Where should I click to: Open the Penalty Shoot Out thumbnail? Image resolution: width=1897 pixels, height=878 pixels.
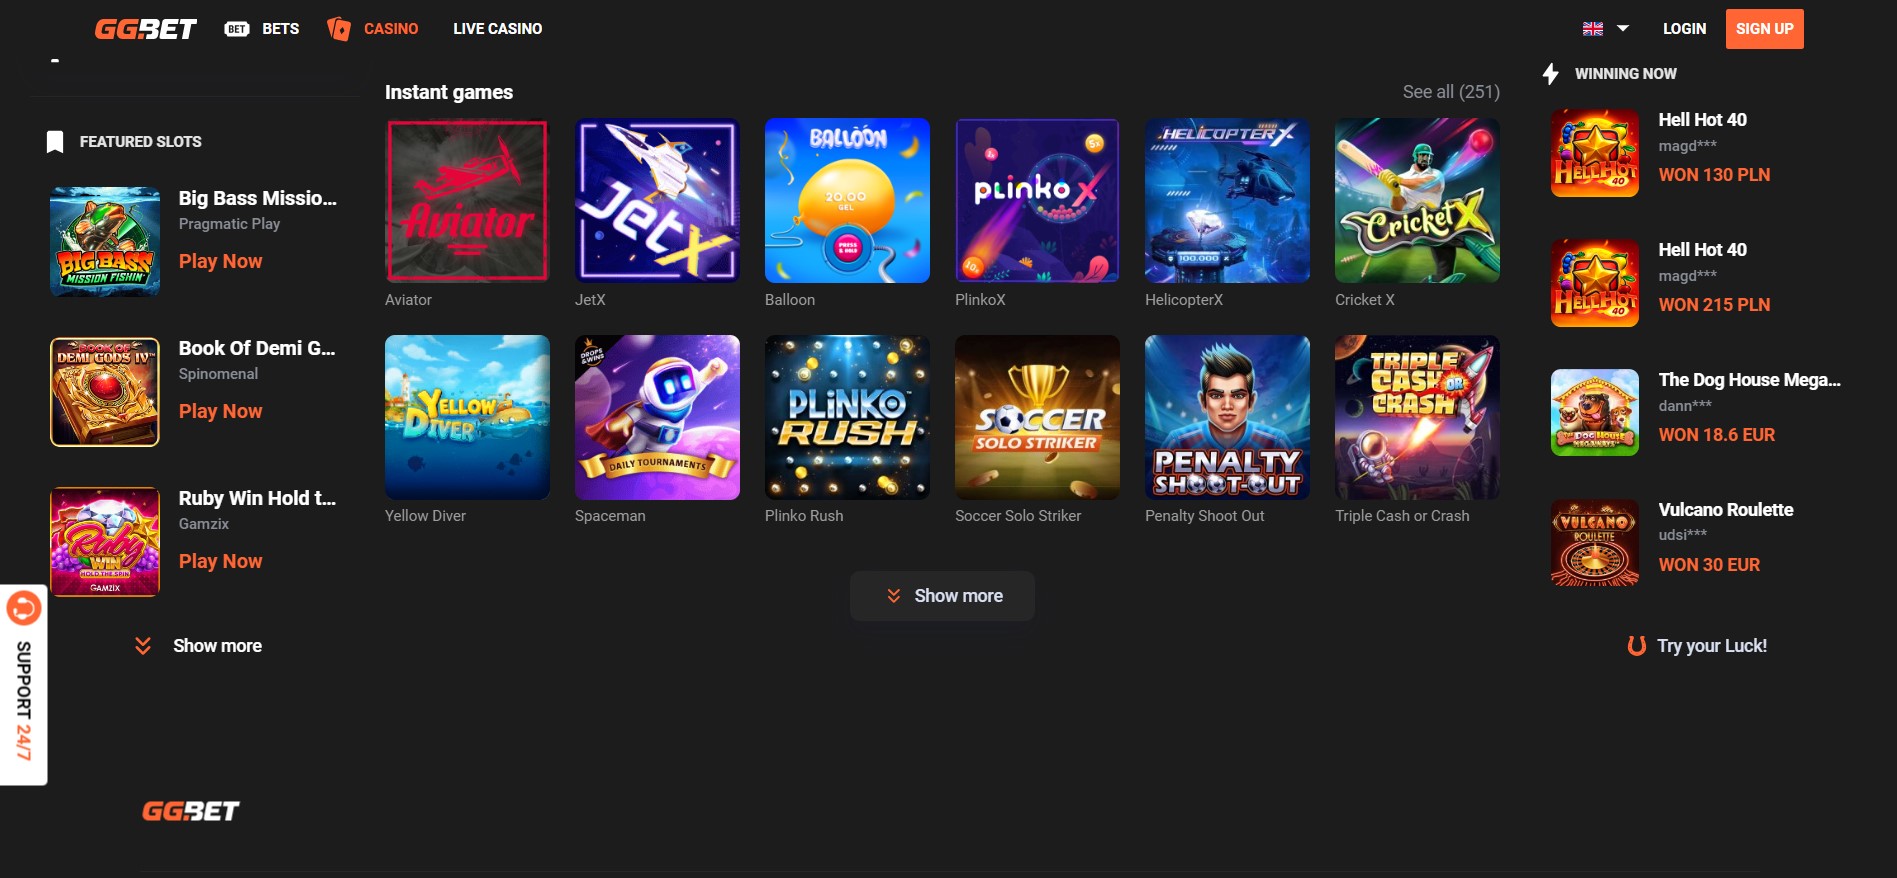(x=1228, y=417)
